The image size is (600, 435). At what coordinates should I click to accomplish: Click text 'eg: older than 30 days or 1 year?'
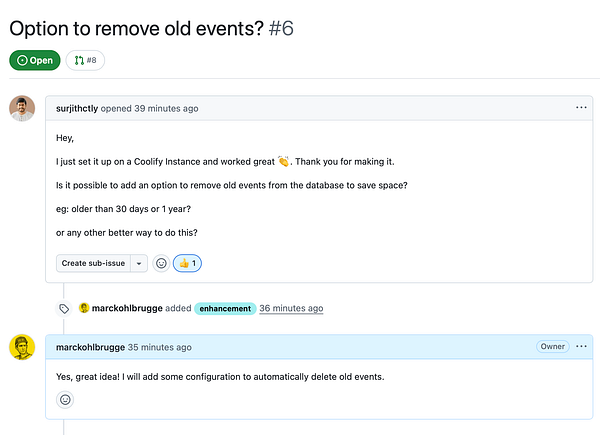tap(123, 209)
